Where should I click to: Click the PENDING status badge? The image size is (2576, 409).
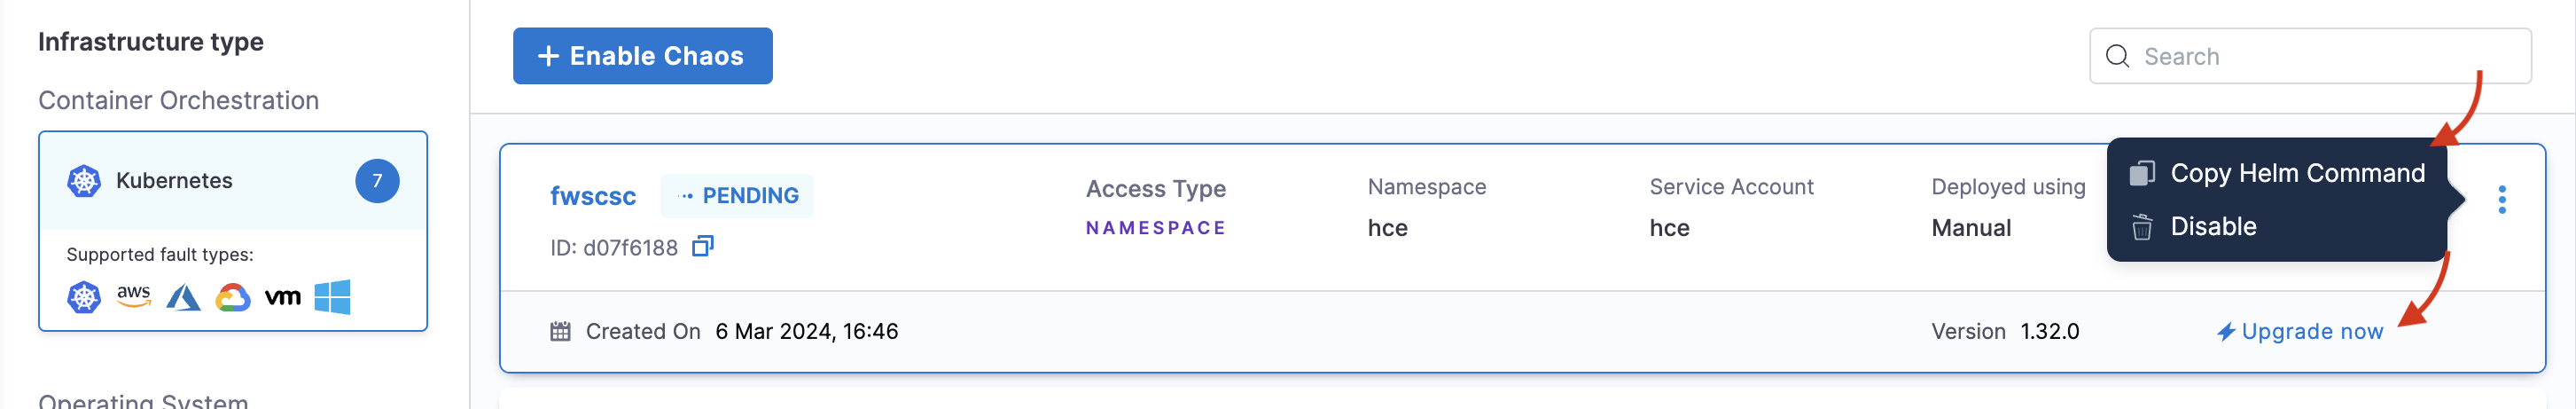click(x=737, y=196)
